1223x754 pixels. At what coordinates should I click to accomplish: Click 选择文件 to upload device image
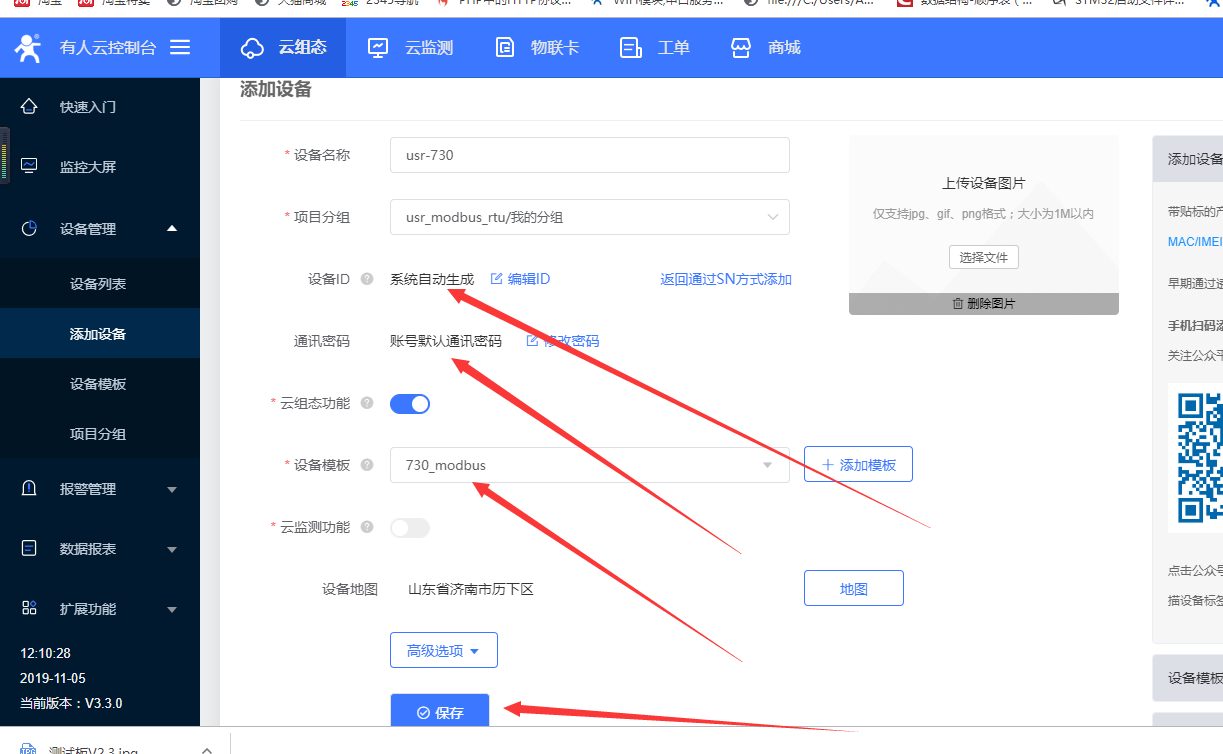click(983, 257)
